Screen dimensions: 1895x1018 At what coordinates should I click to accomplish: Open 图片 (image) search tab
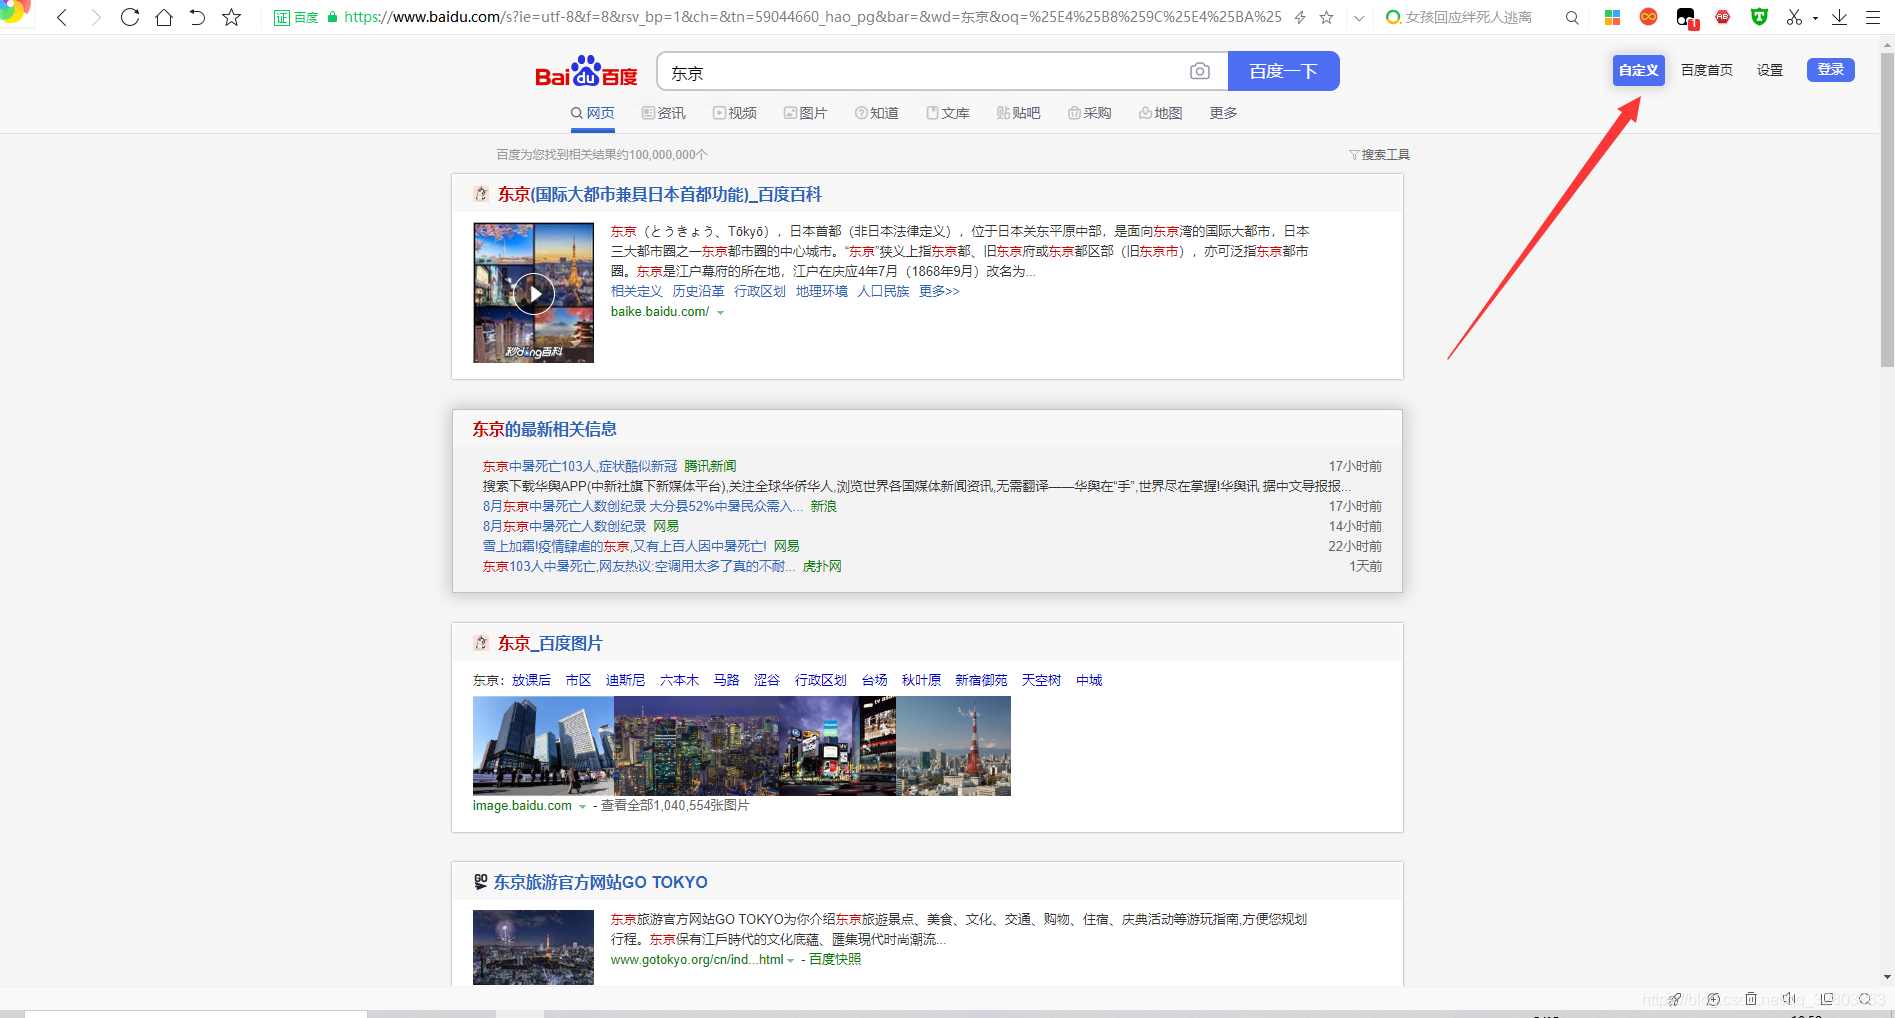click(806, 113)
